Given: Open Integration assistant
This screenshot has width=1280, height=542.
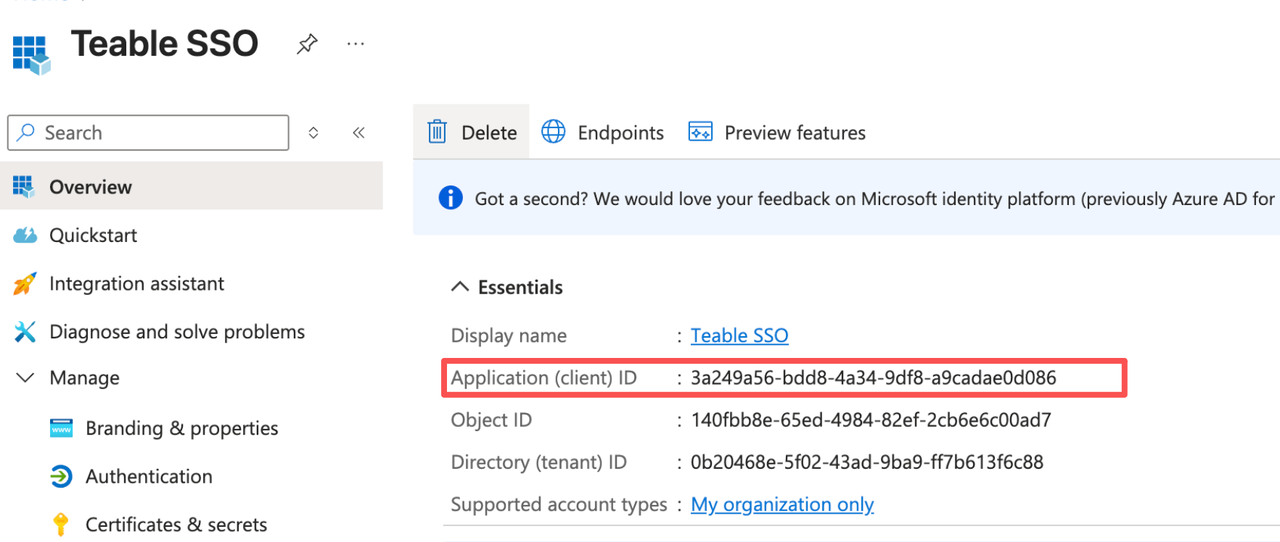Looking at the screenshot, I should coord(137,284).
